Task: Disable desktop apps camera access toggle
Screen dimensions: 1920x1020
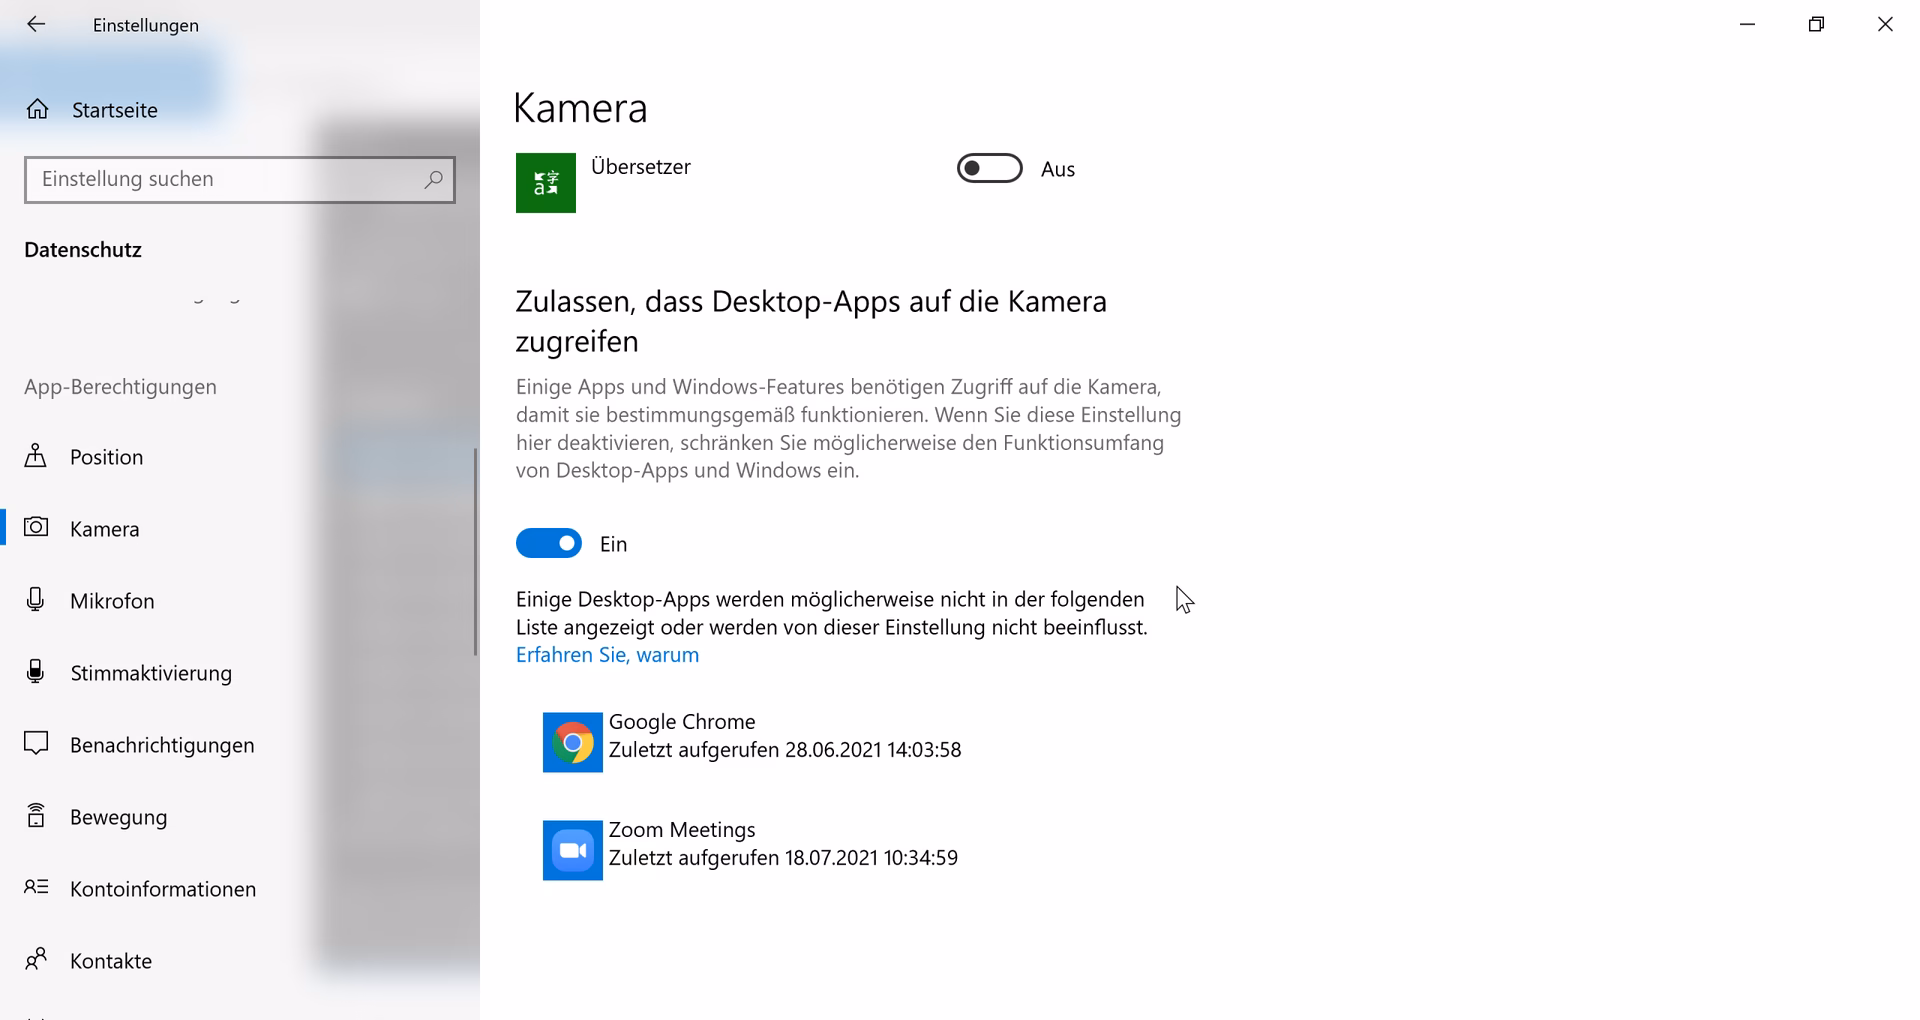Action: pyautogui.click(x=548, y=543)
